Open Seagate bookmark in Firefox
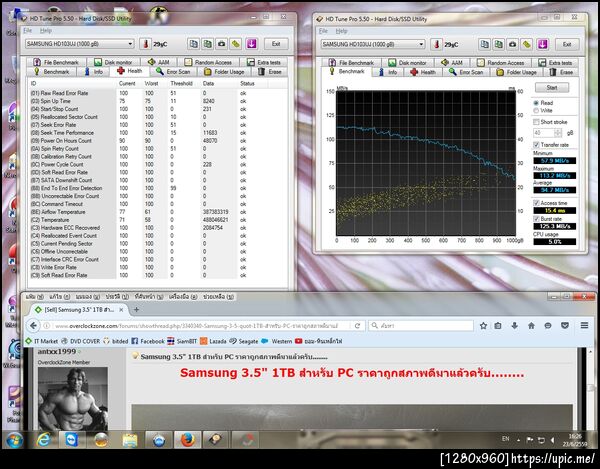This screenshot has width=600, height=469. point(243,341)
